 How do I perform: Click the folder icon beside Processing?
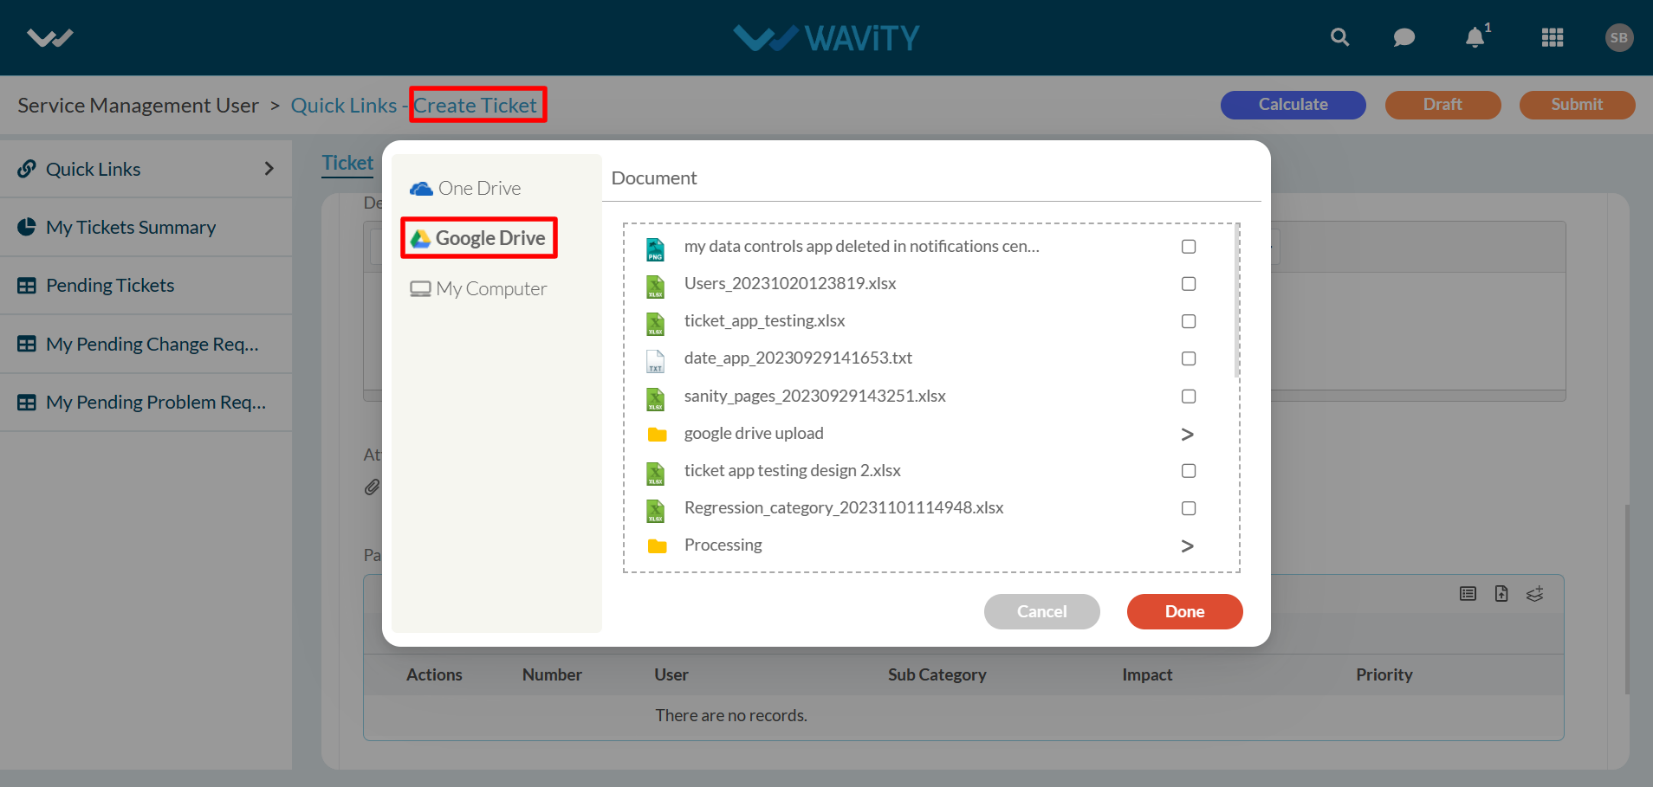point(657,546)
